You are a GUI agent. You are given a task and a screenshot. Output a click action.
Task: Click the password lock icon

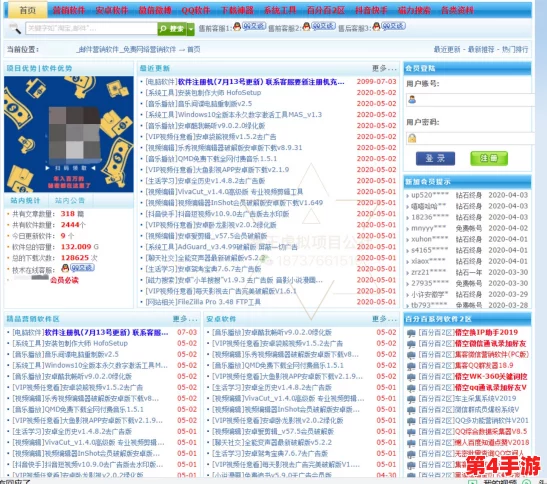[x=412, y=138]
